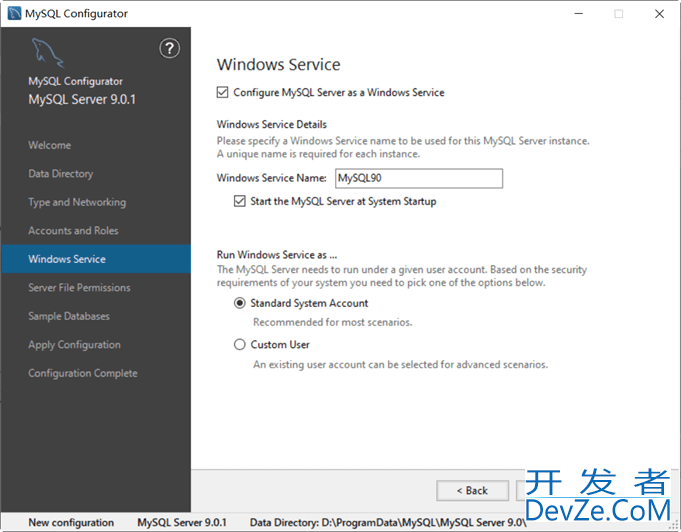
Task: Close the MySQL Configurator window
Action: pos(659,13)
